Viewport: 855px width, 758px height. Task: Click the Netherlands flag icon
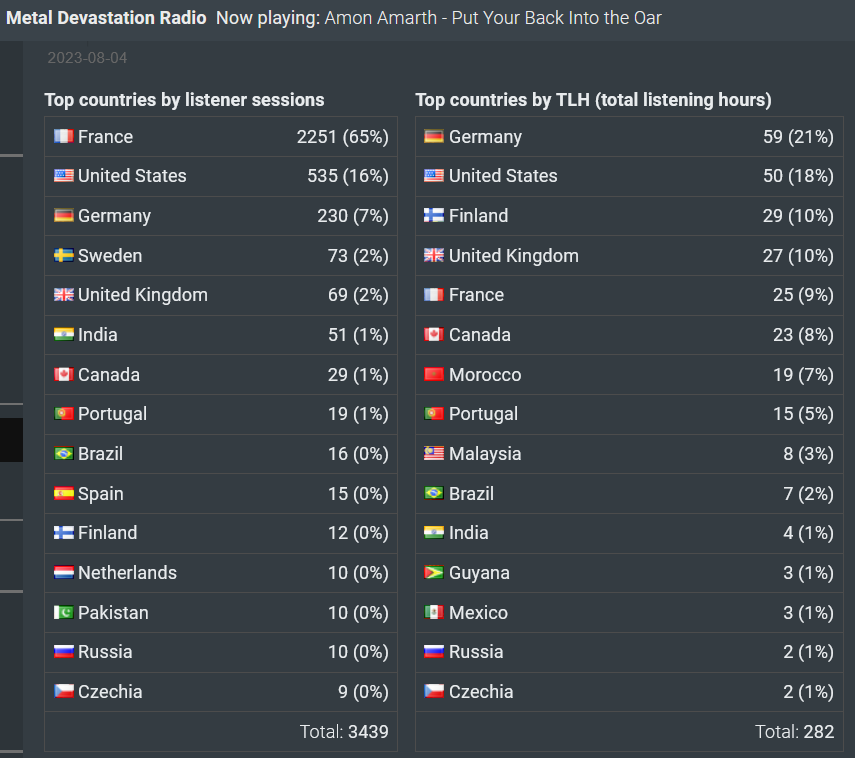click(63, 573)
